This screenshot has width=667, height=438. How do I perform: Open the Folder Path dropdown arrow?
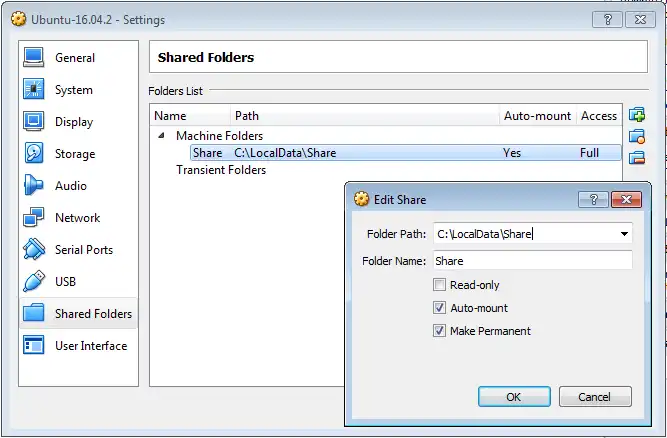click(624, 234)
